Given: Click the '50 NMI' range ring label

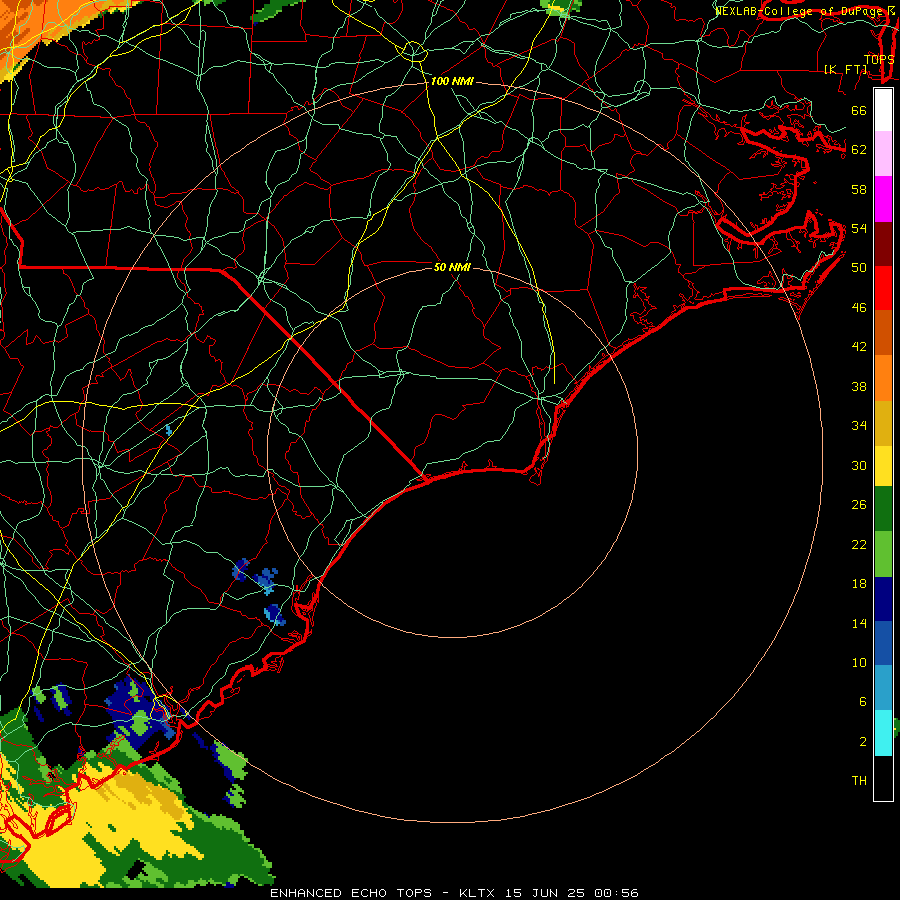Looking at the screenshot, I should [x=452, y=267].
